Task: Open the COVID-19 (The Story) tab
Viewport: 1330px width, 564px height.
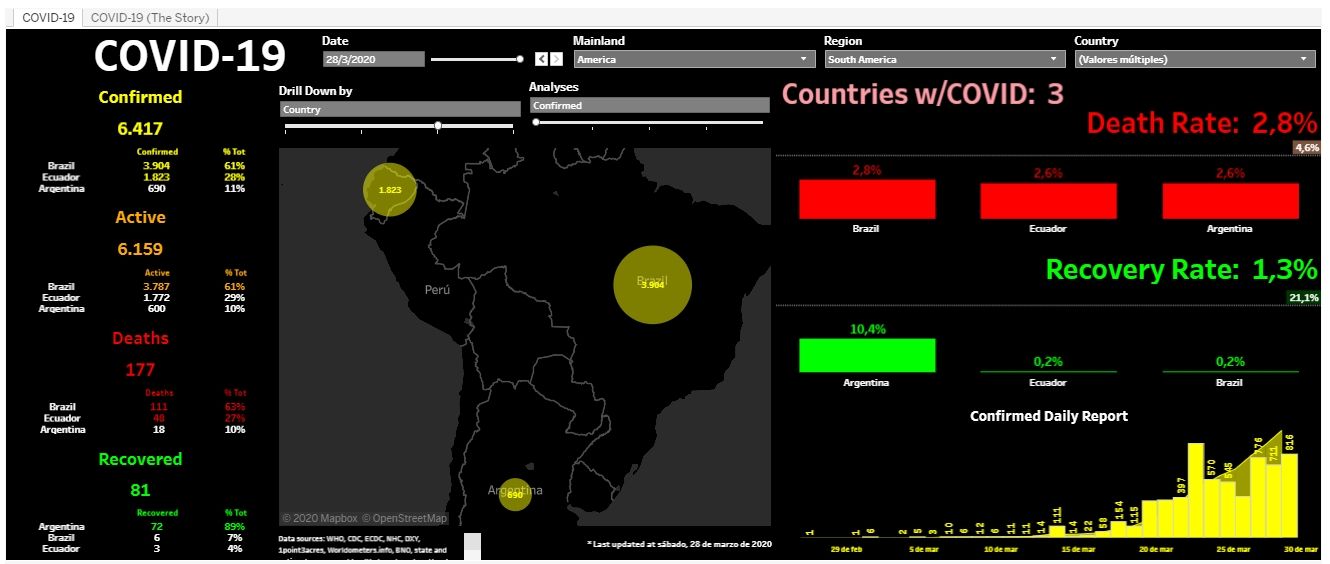Action: point(151,18)
